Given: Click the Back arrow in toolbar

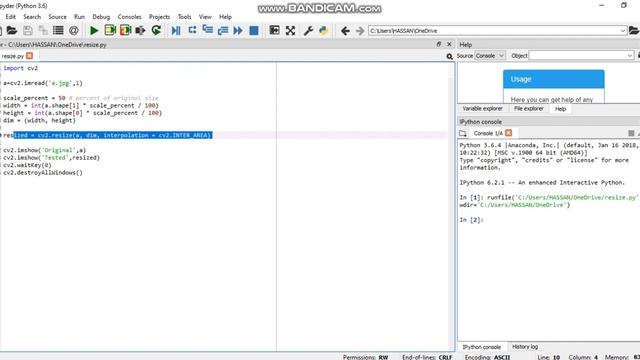Looking at the screenshot, I should coord(345,31).
